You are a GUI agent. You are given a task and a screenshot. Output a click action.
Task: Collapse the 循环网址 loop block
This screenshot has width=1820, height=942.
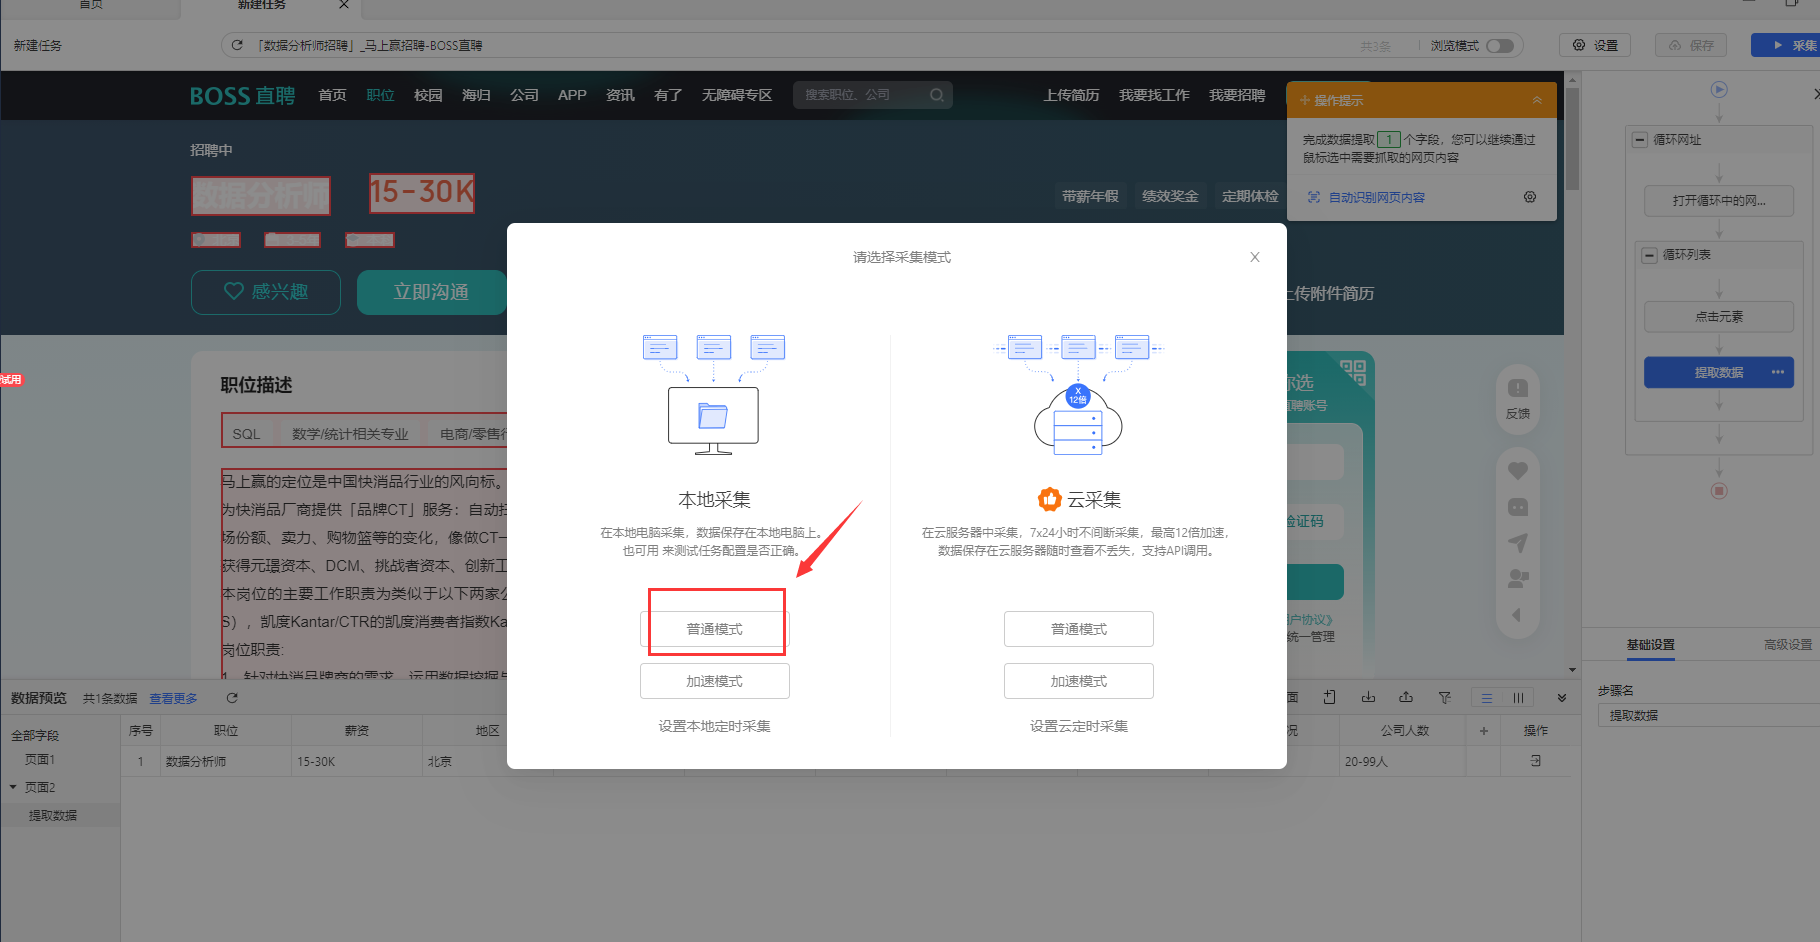[x=1640, y=140]
